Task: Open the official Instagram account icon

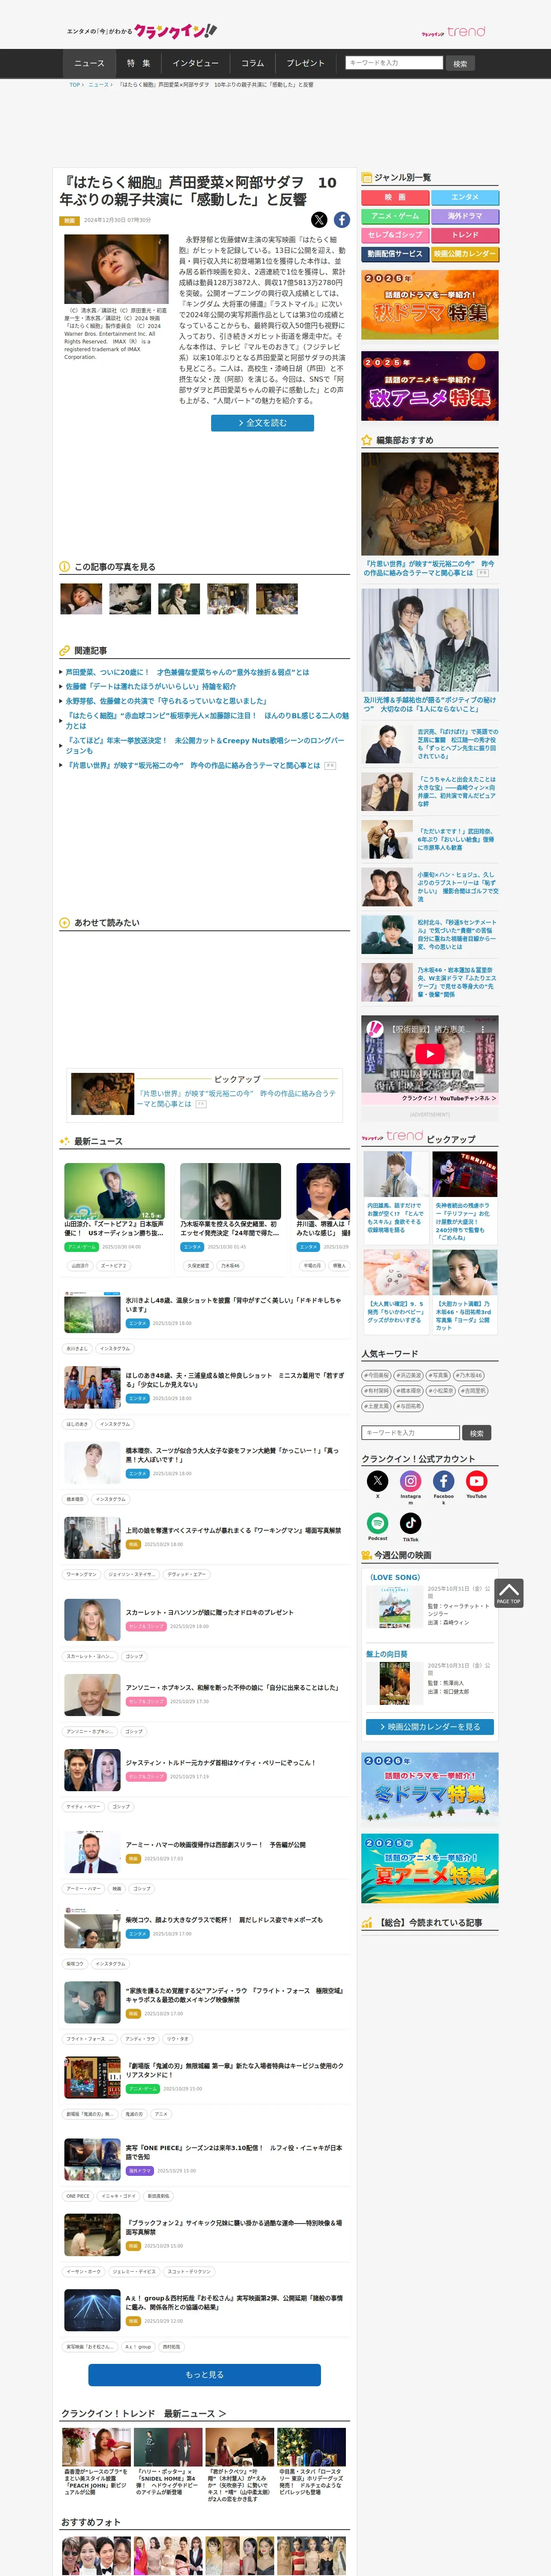Action: click(x=411, y=1481)
